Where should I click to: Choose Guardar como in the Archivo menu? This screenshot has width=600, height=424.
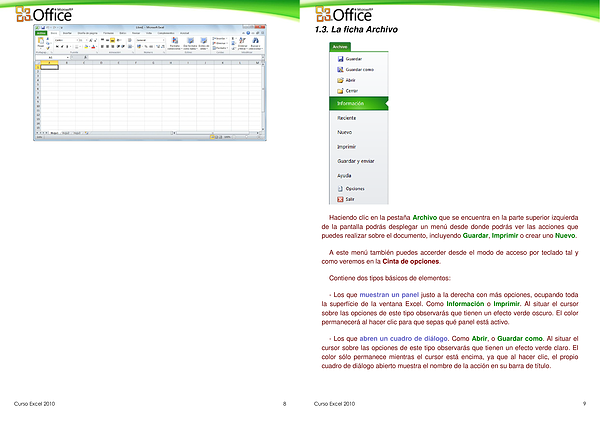point(355,70)
